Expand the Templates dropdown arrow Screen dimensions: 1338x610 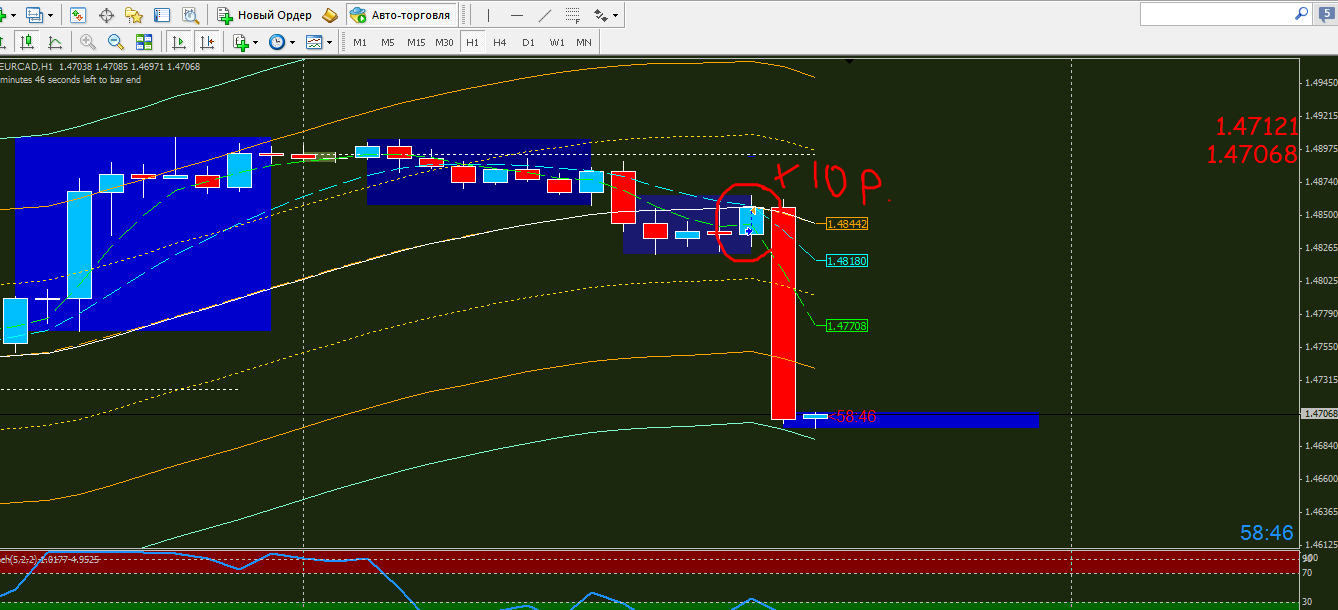pos(330,42)
